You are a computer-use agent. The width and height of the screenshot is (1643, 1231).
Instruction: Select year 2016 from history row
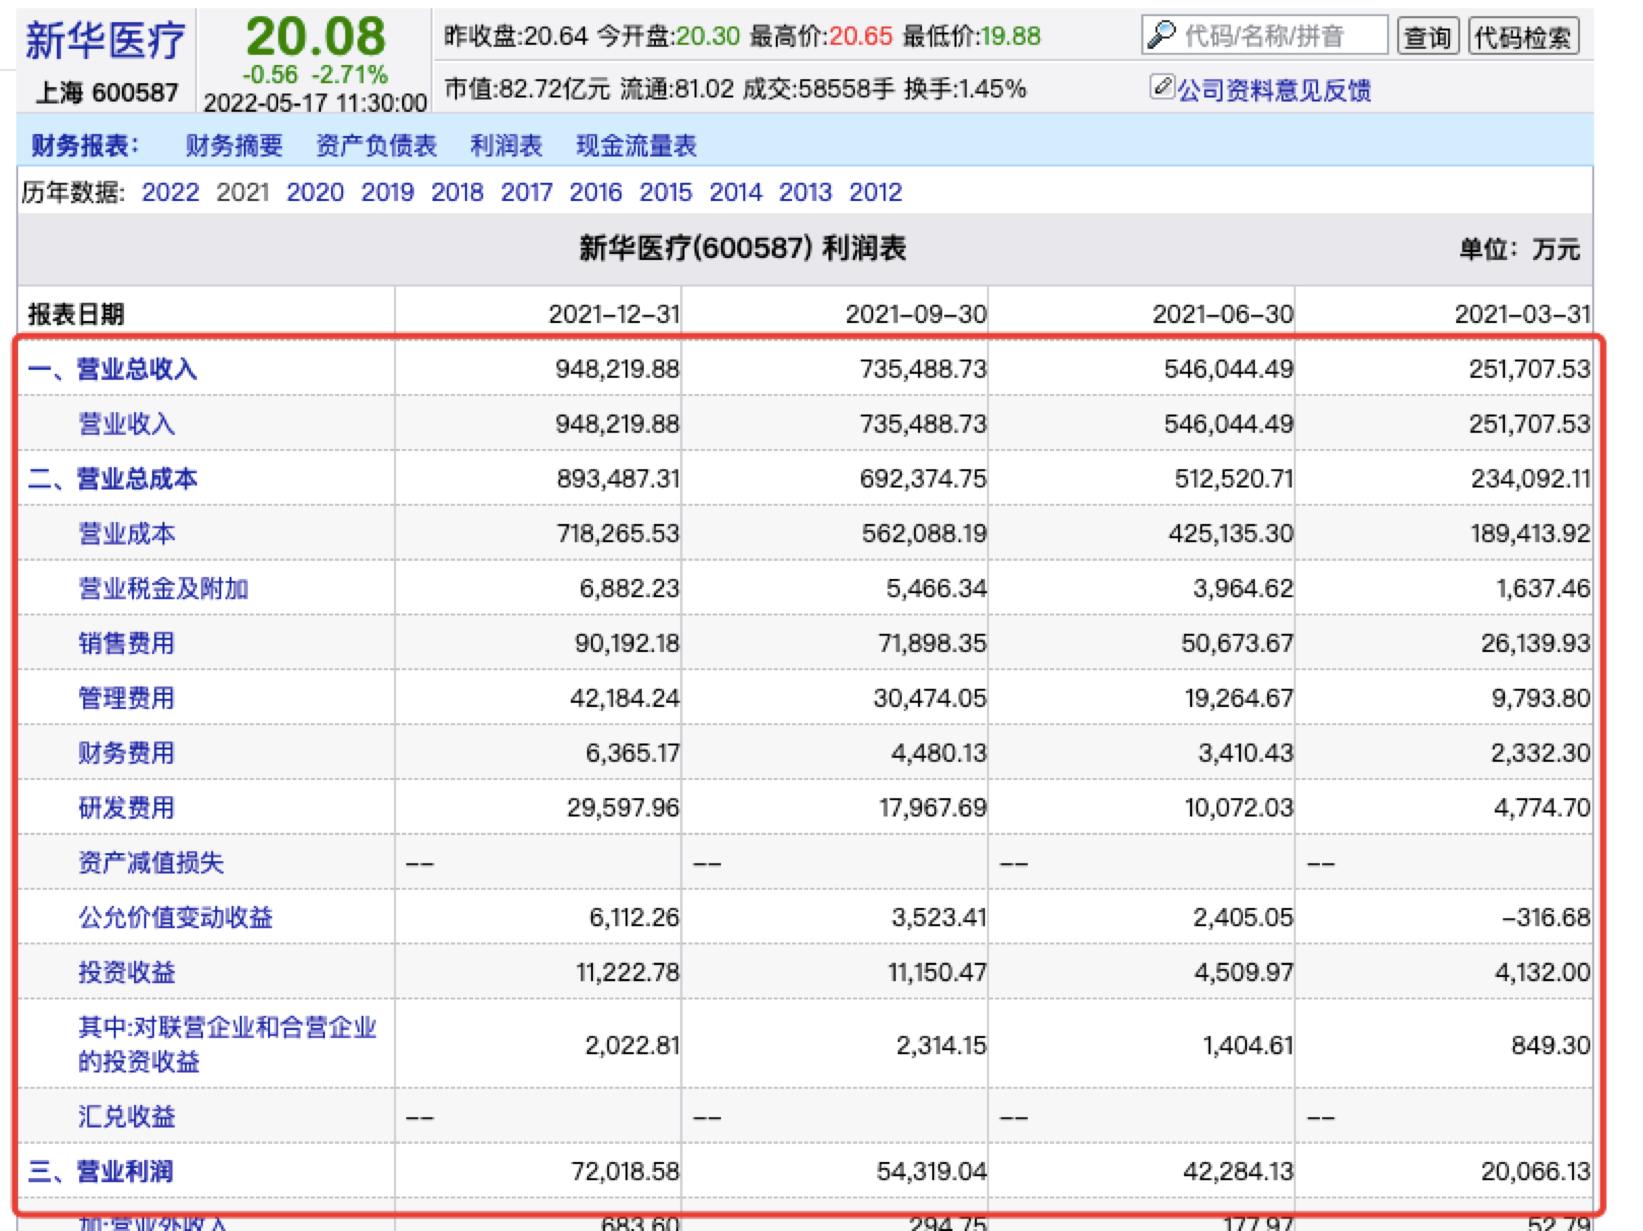coord(597,191)
